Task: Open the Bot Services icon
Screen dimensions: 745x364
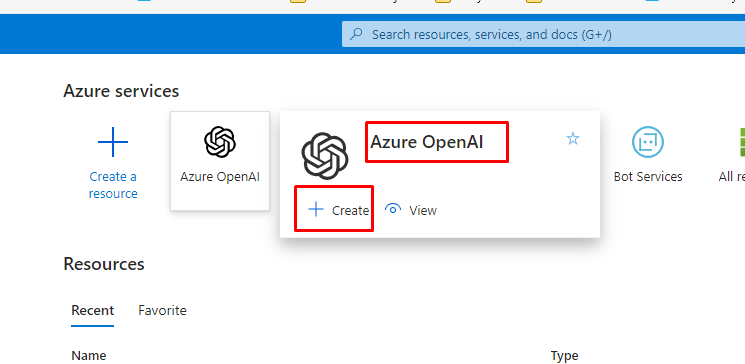Action: (648, 142)
